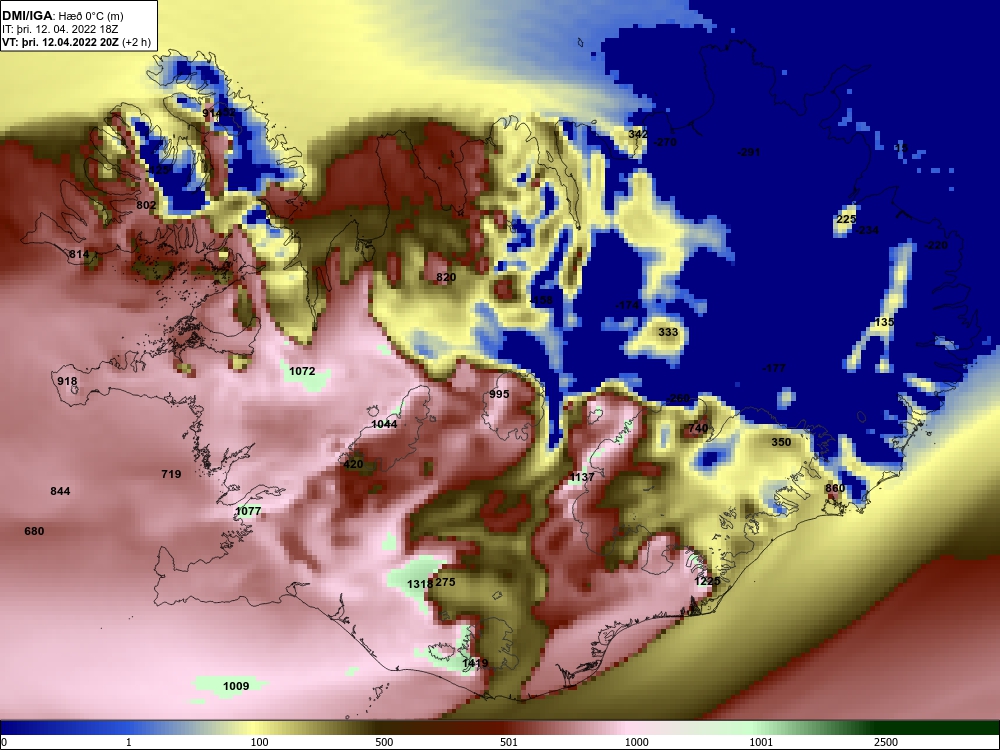Select the 342 height label
The height and width of the screenshot is (750, 1000).
638,135
